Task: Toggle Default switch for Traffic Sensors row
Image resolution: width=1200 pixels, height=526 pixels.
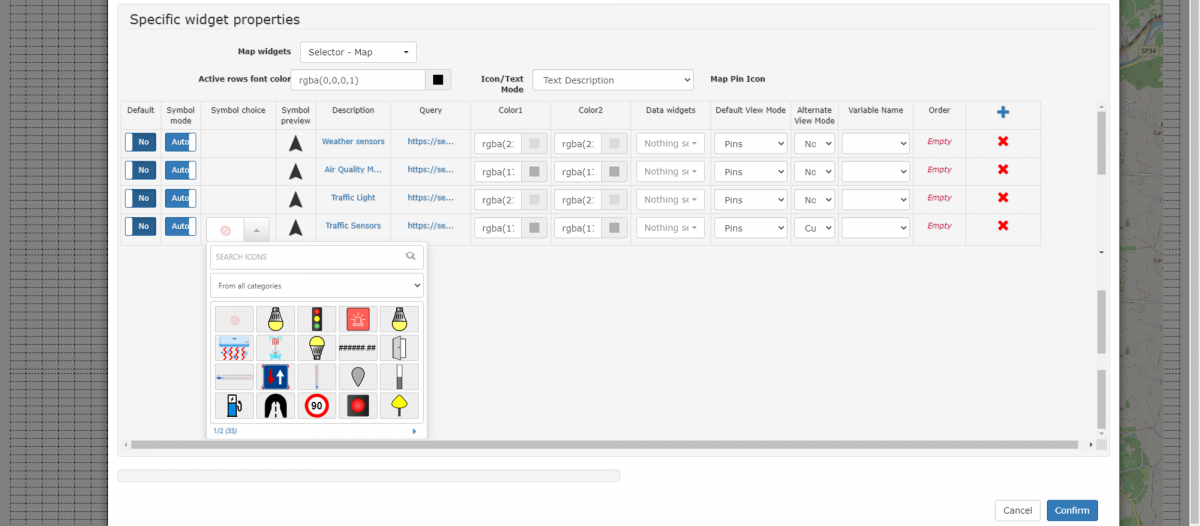Action: click(x=140, y=226)
